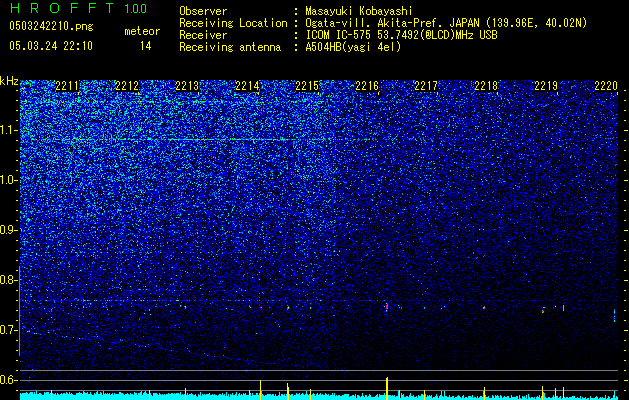Click the 0.8 frequency axis label
629x400 pixels.
9,280
